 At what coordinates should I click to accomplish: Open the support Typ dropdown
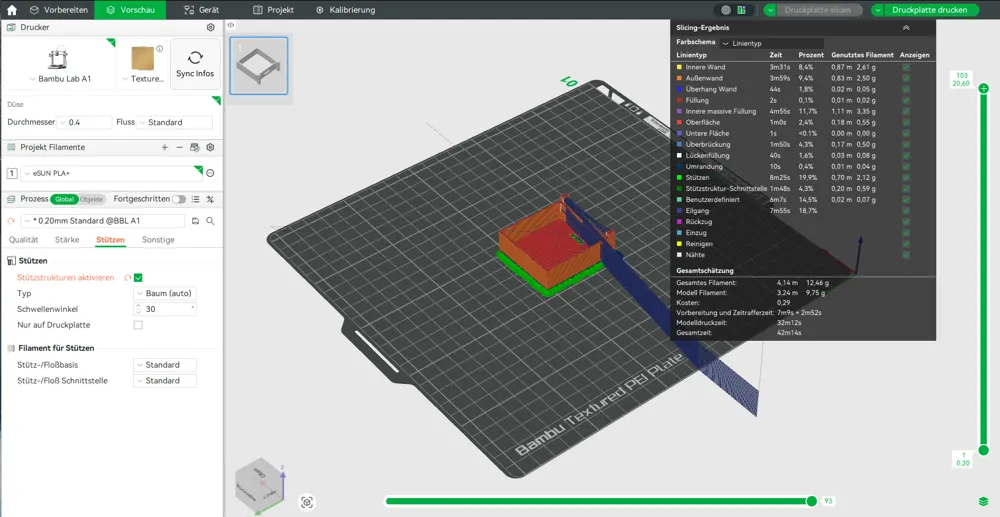(x=165, y=294)
